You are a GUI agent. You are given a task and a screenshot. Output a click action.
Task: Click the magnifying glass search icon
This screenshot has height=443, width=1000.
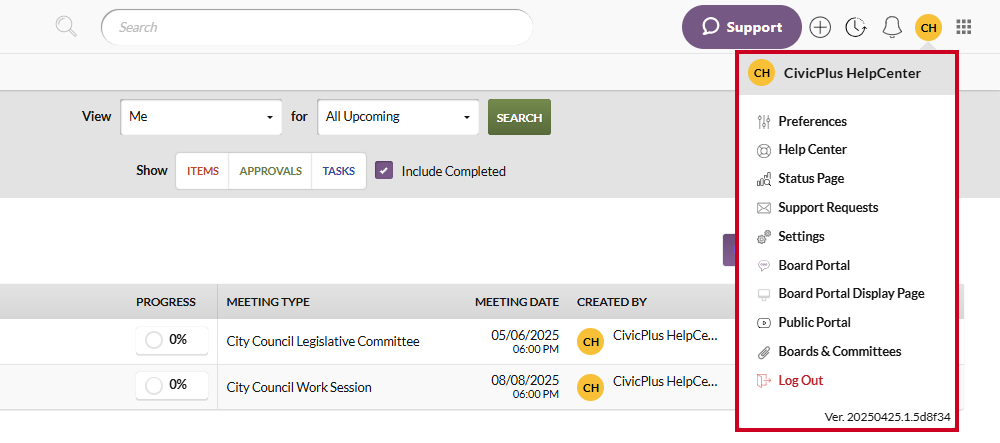point(66,27)
